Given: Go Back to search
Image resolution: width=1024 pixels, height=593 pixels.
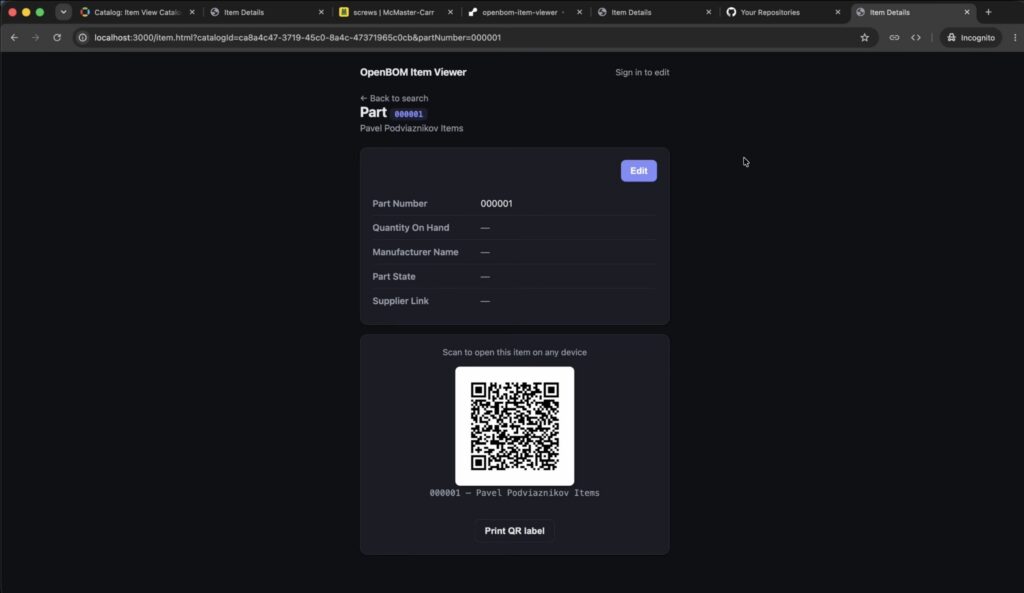Looking at the screenshot, I should (394, 98).
